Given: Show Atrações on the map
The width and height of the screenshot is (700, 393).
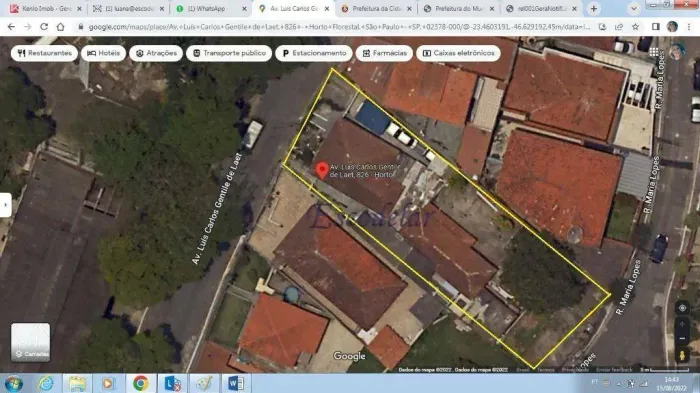Looking at the screenshot, I should click(156, 53).
